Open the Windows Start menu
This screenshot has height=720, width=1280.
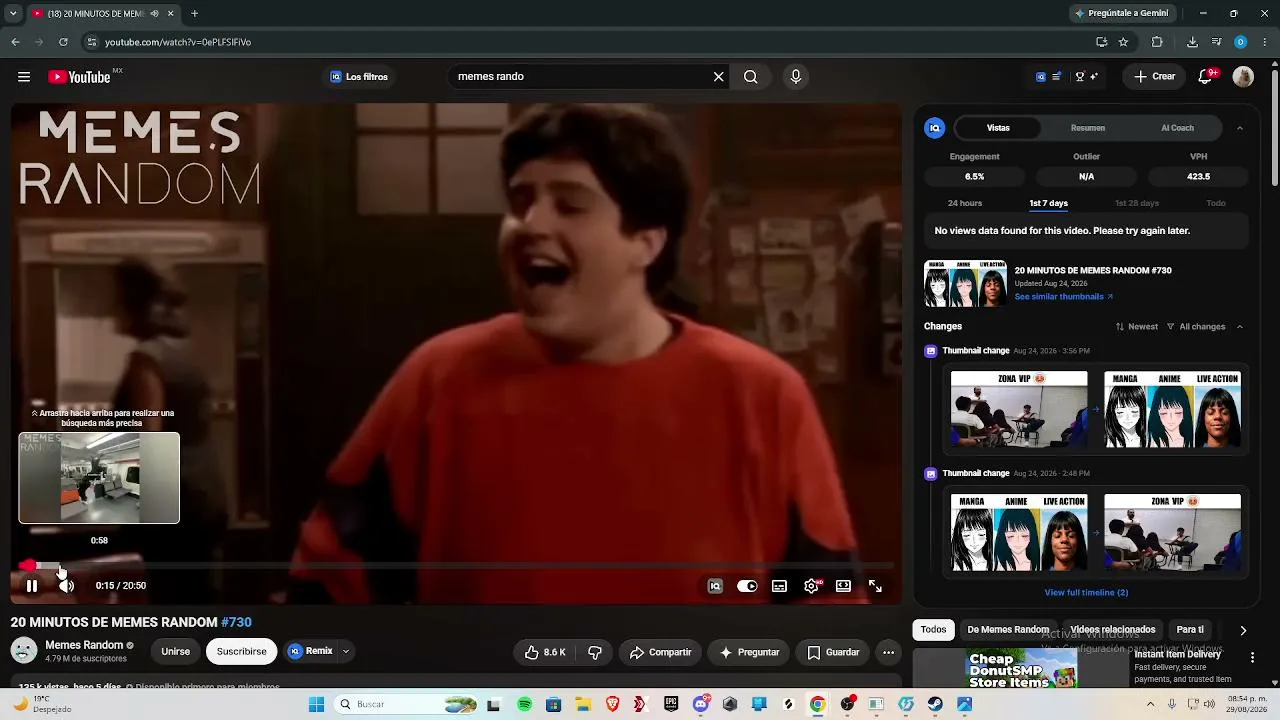[317, 704]
